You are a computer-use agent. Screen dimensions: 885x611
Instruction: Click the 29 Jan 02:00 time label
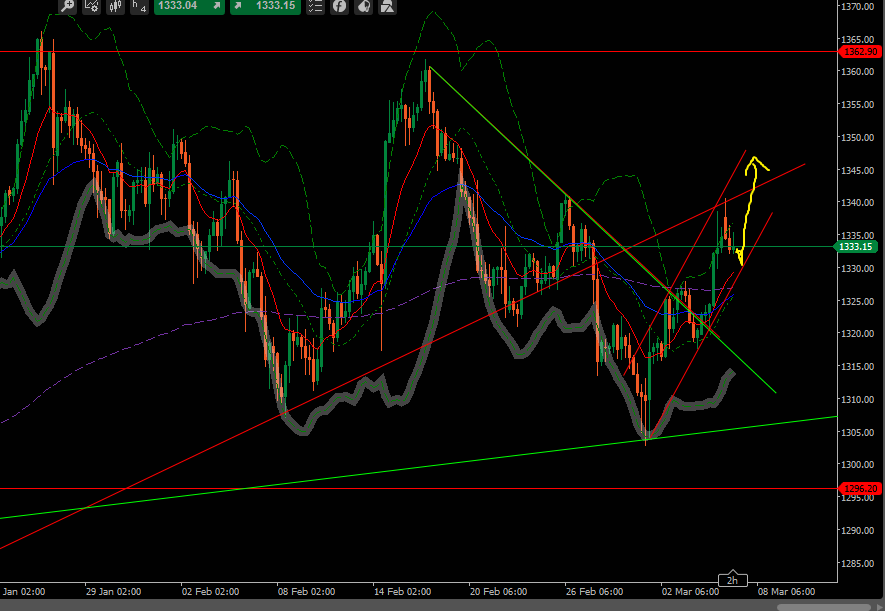[114, 592]
